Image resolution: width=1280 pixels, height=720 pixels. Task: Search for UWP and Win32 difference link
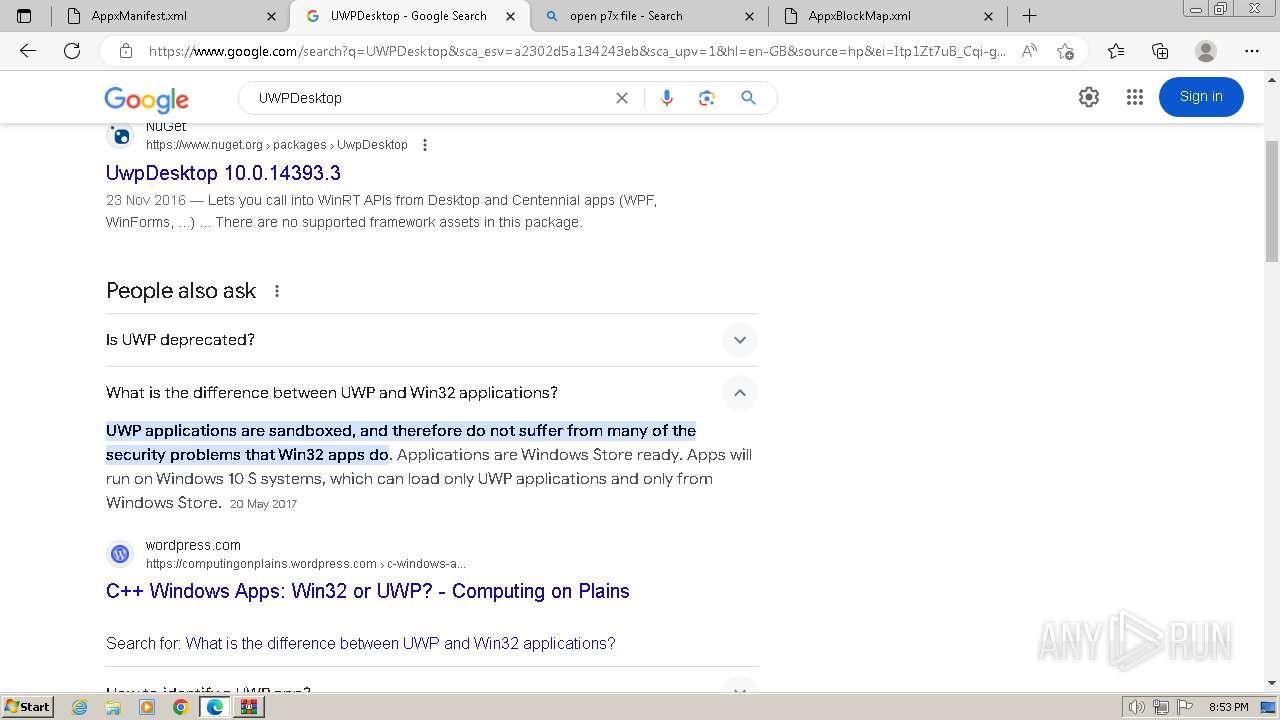(400, 643)
